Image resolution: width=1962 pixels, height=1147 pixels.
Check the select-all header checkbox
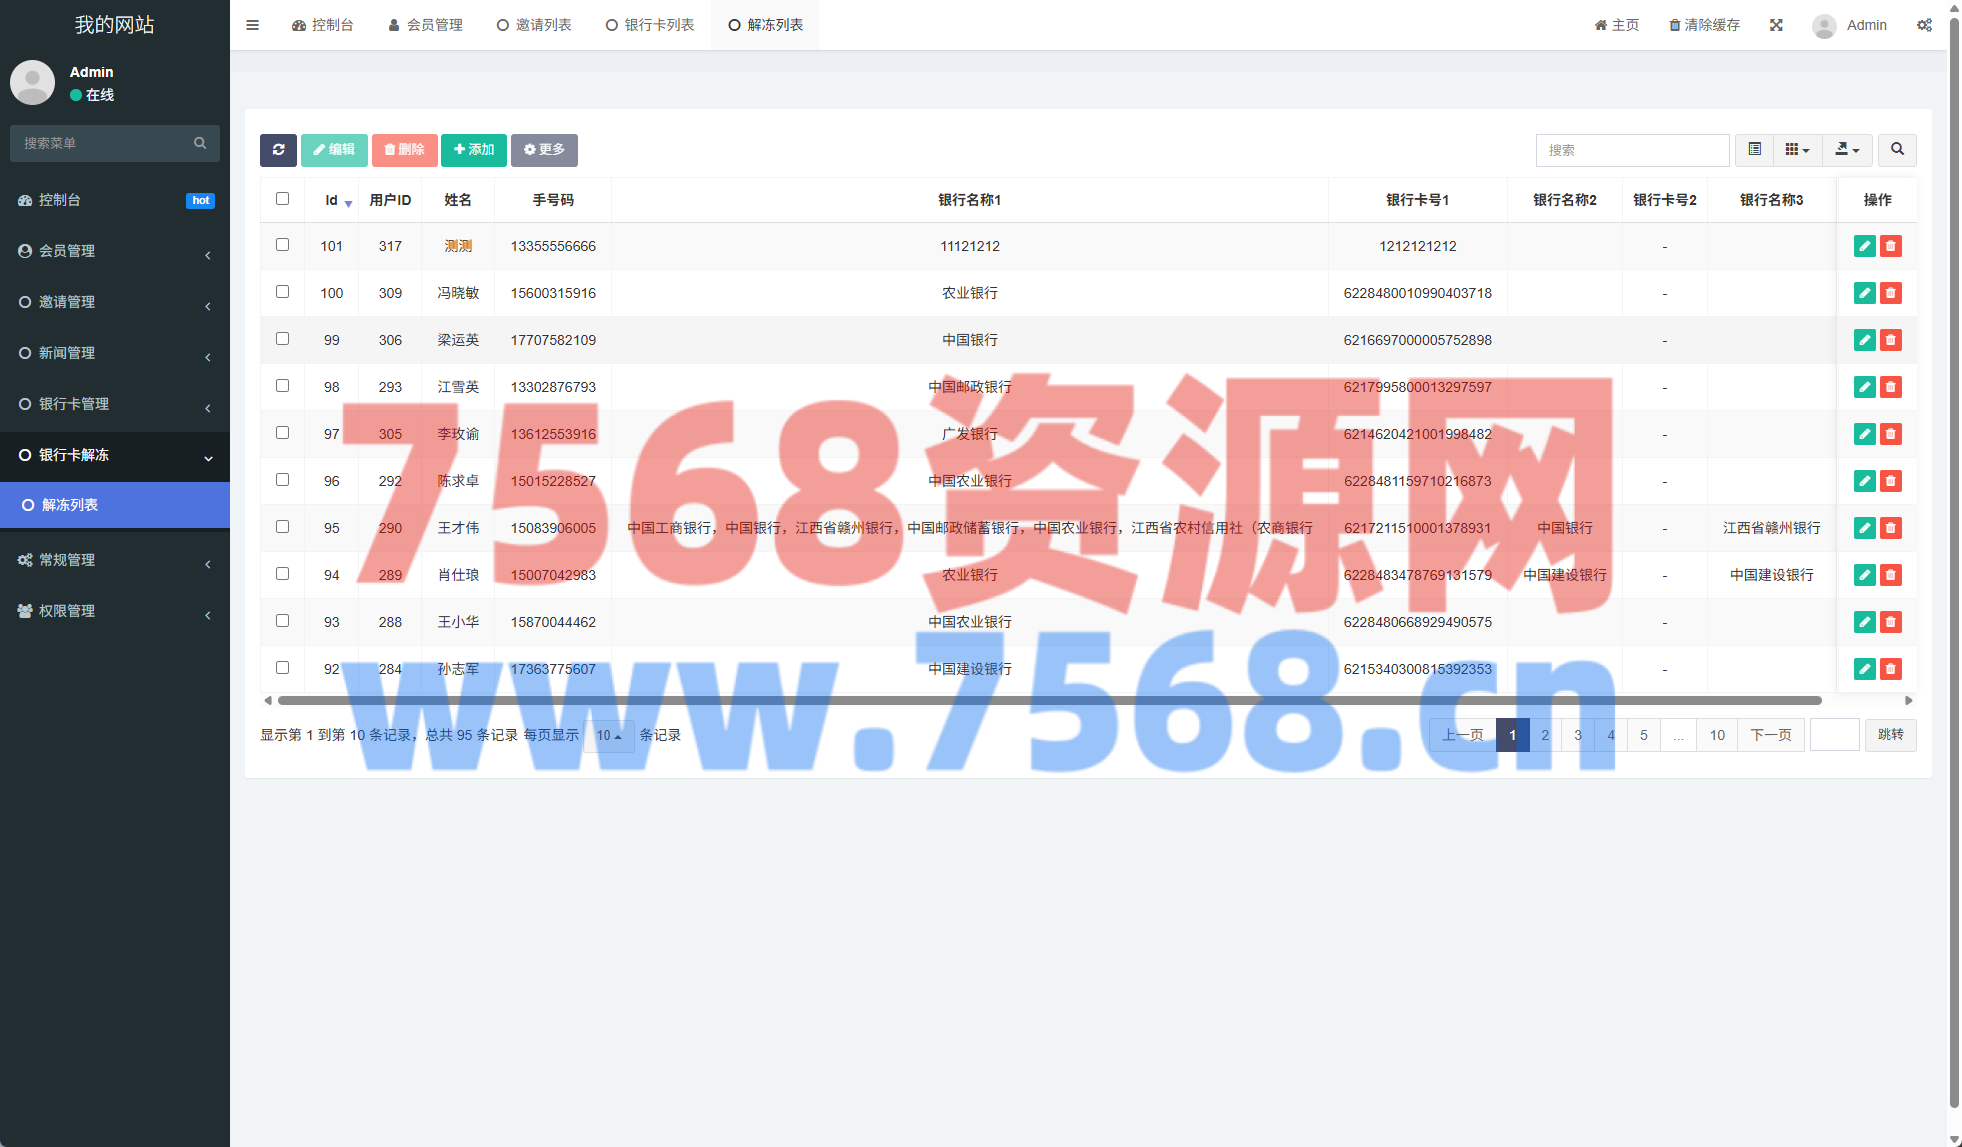point(282,199)
